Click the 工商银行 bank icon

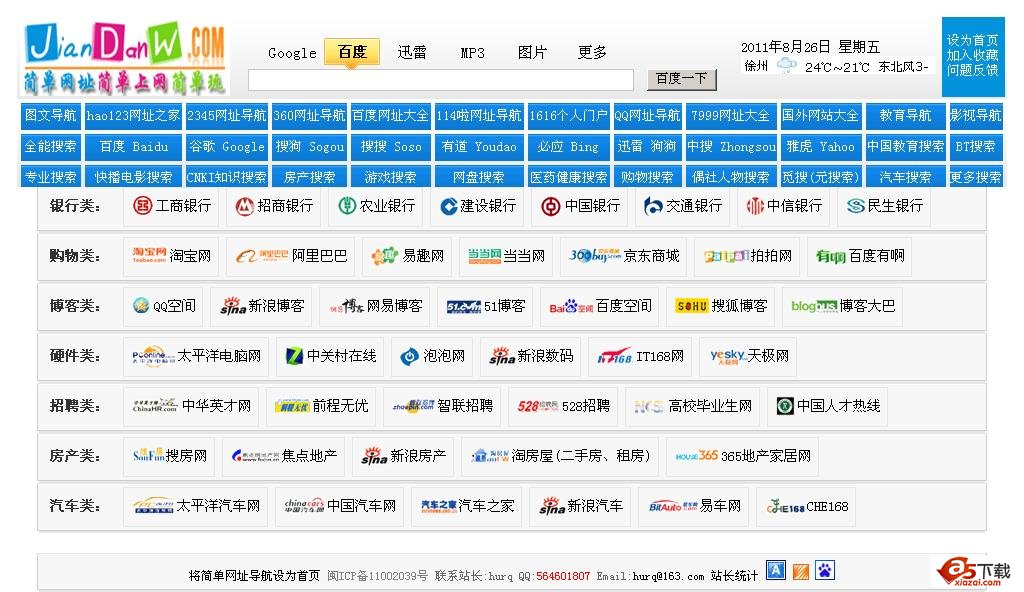(141, 207)
